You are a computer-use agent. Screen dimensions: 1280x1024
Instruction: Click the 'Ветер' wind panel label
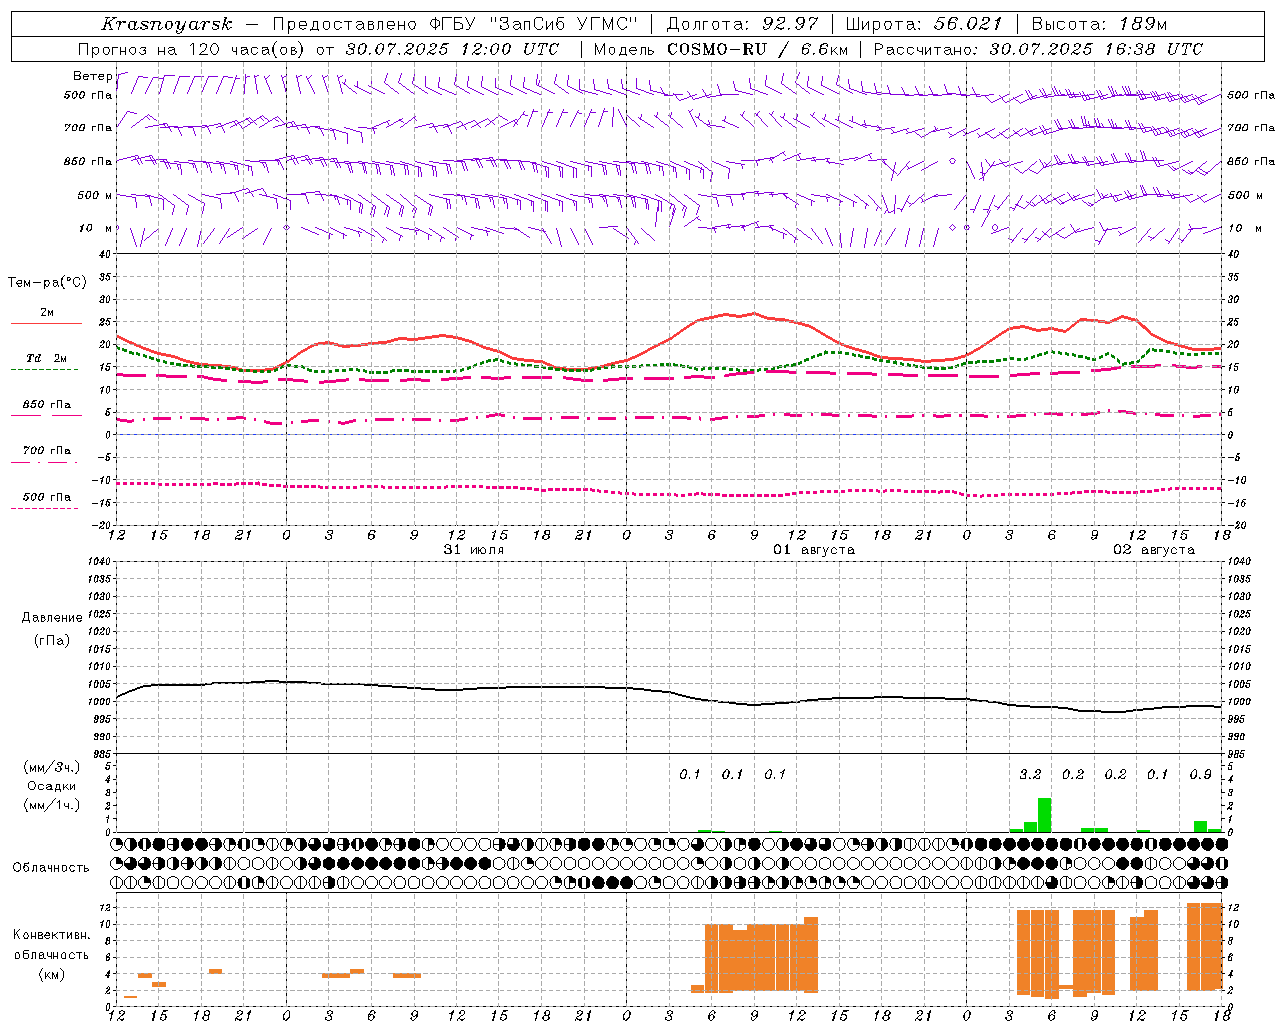[x=93, y=76]
